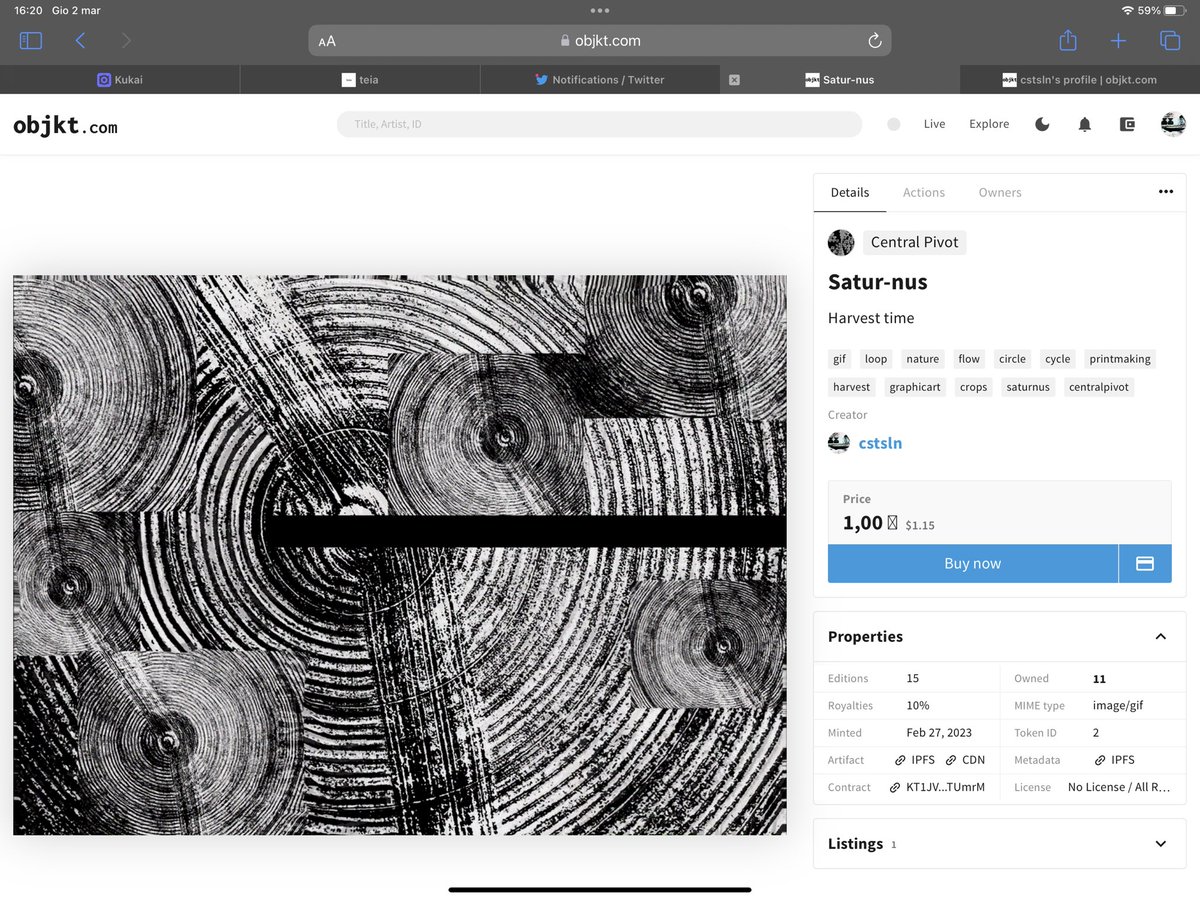Click the Satur-nus artwork image
This screenshot has height=899, width=1200.
(x=400, y=555)
